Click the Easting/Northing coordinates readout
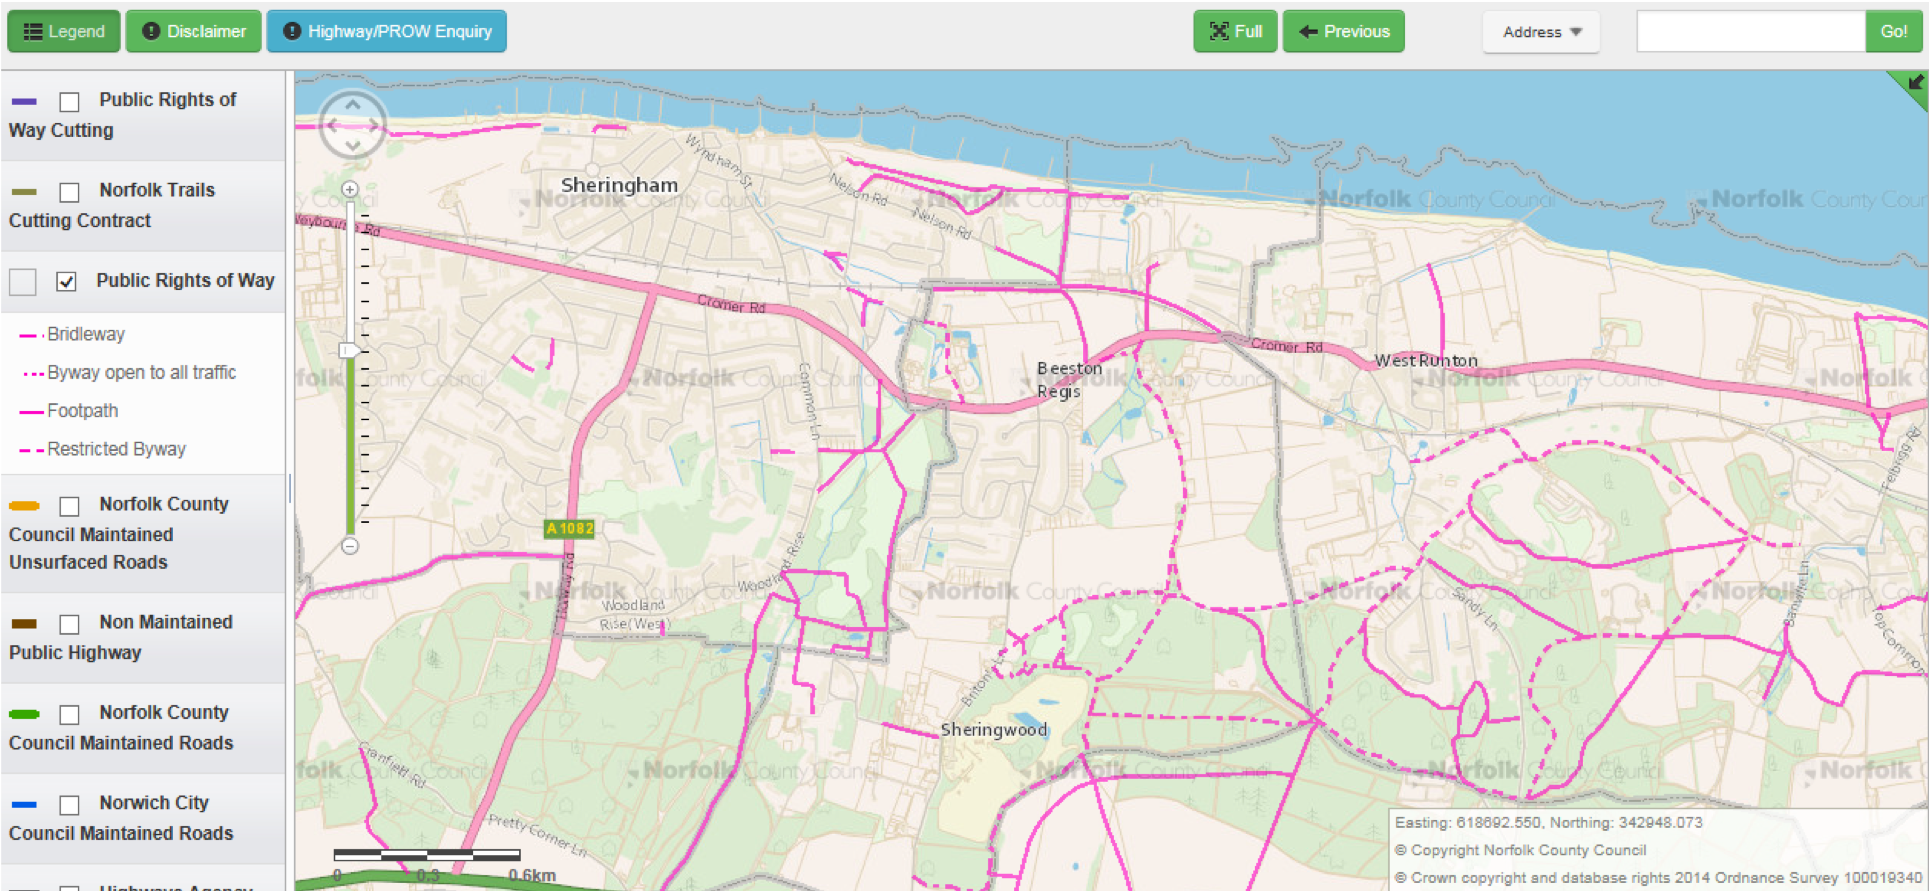Viewport: 1929px width, 891px height. 1548,823
